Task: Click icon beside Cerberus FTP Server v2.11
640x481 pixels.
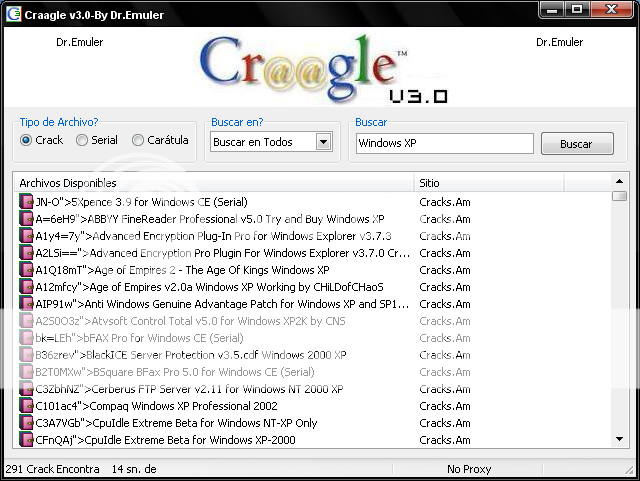Action: [x=26, y=389]
